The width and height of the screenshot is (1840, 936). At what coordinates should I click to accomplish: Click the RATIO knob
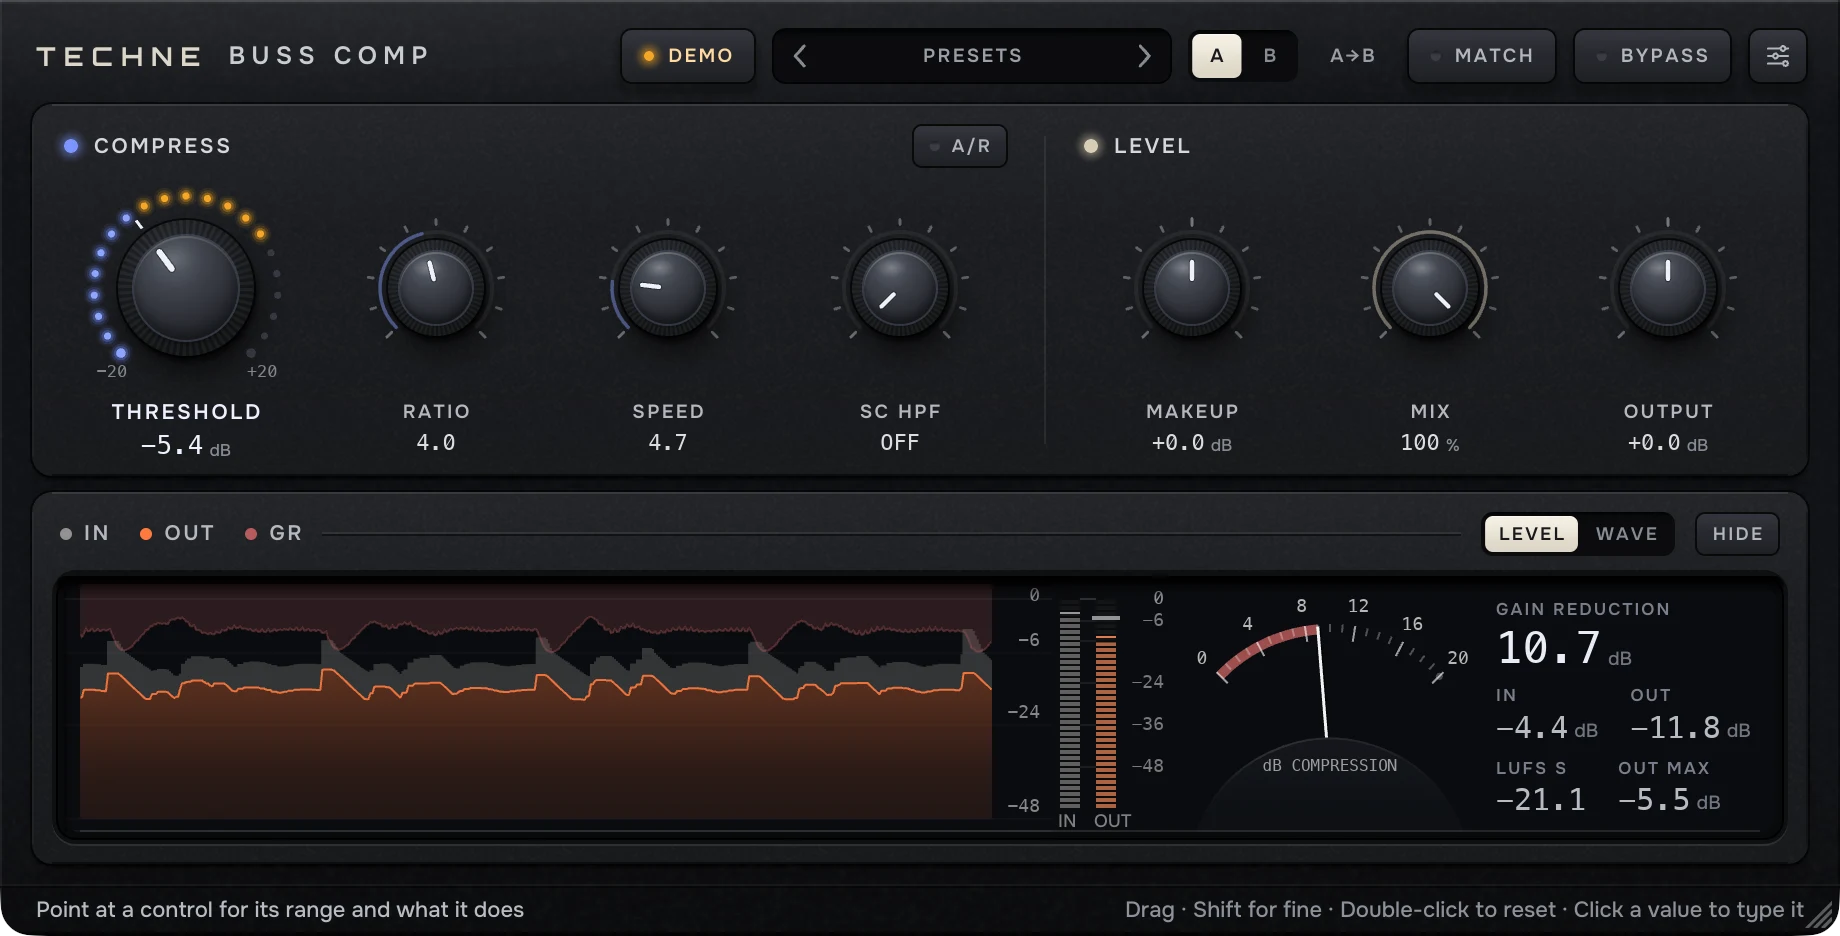tap(436, 289)
